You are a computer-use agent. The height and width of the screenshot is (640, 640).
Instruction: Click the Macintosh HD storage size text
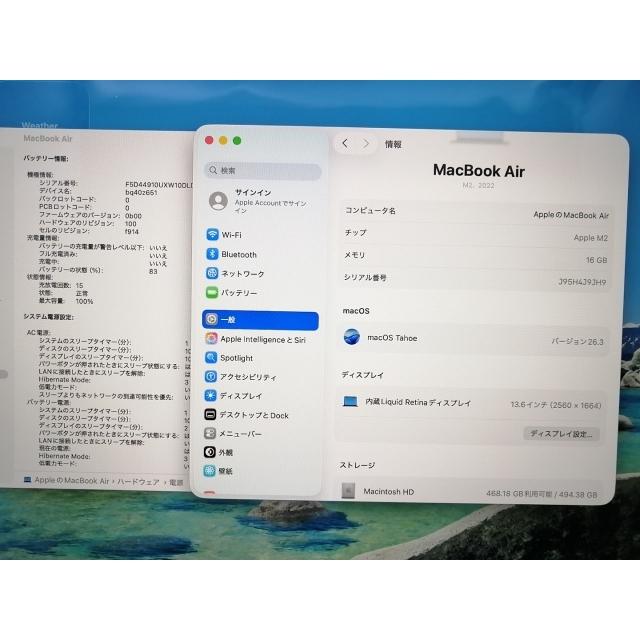pyautogui.click(x=542, y=494)
